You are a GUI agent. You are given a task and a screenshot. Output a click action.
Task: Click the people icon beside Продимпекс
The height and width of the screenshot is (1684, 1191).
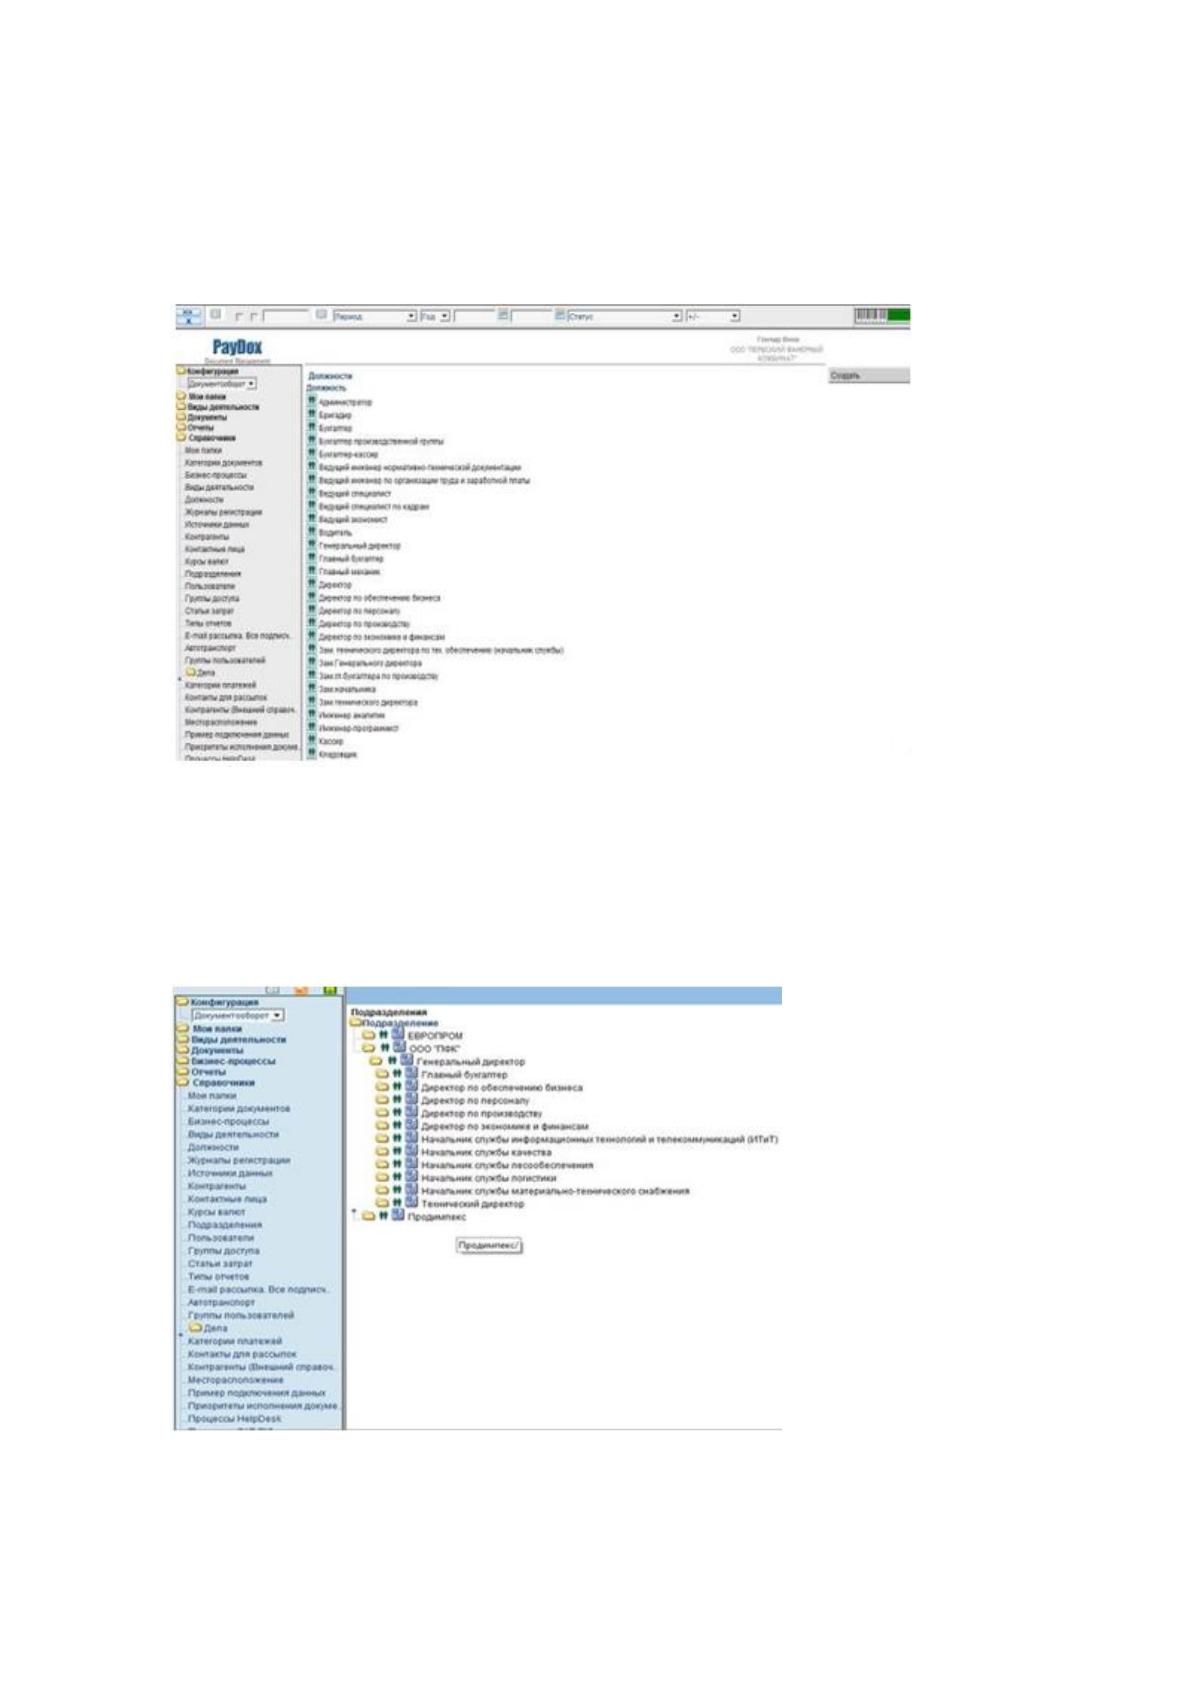pos(384,1216)
